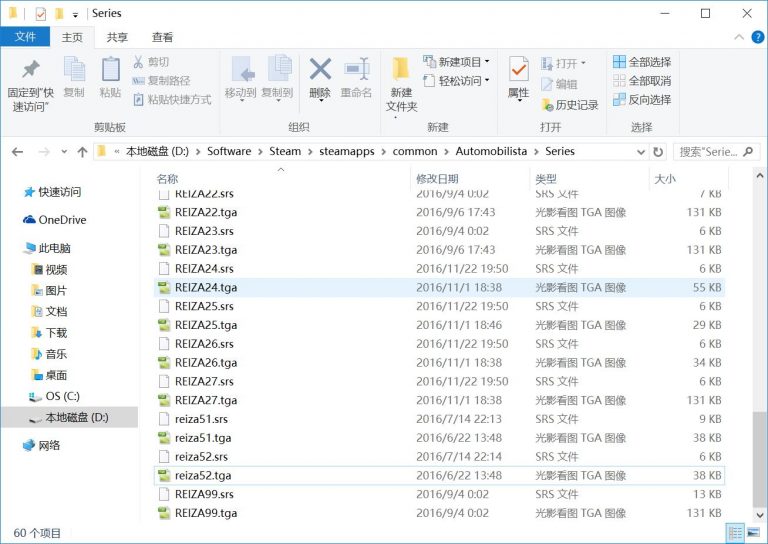The width and height of the screenshot is (768, 544).
Task: Click Invert selection (反向选择)
Action: pos(642,100)
